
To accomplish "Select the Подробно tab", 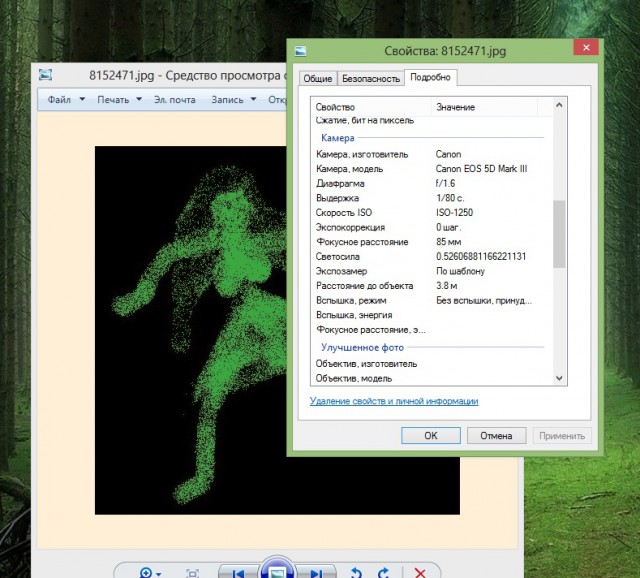I will click(430, 77).
